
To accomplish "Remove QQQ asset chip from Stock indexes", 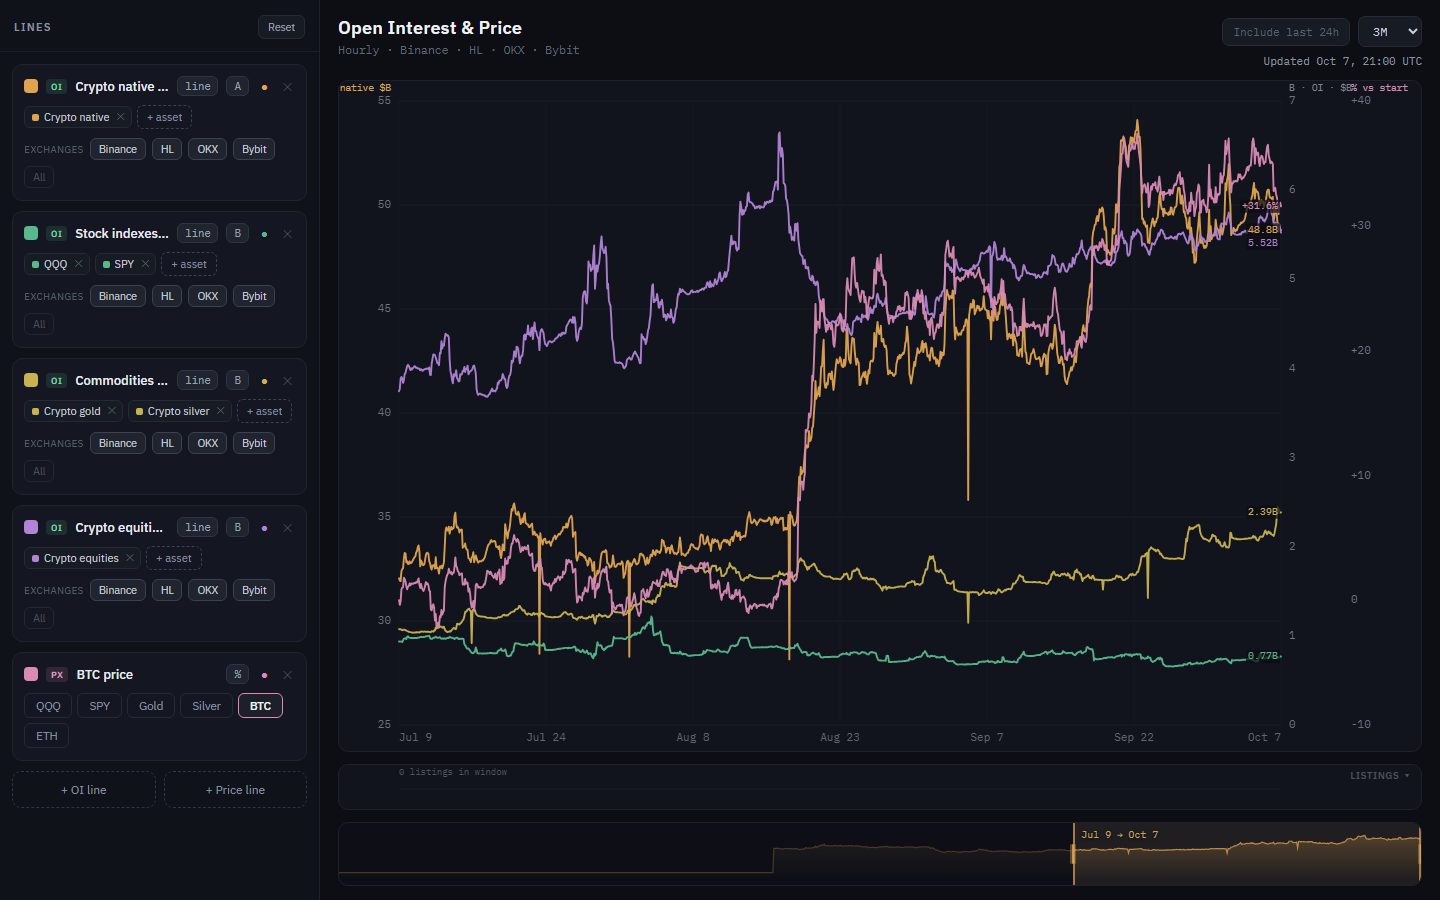I will pos(79,264).
